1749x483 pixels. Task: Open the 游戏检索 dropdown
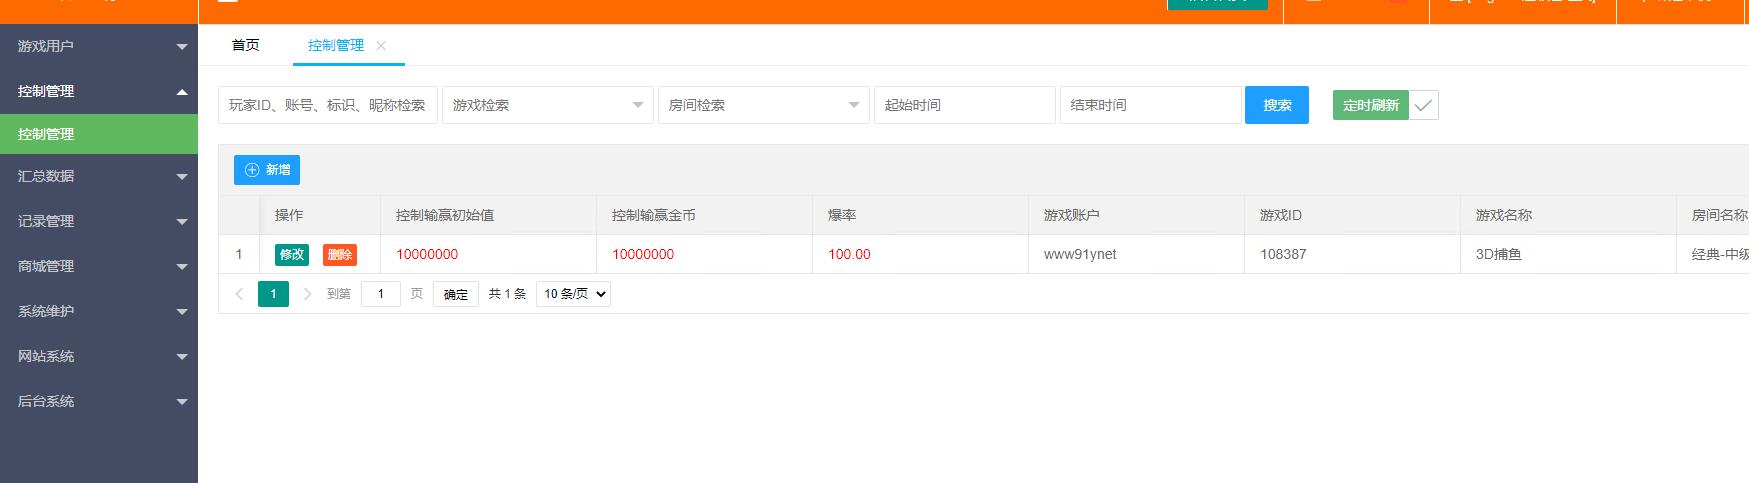point(548,105)
